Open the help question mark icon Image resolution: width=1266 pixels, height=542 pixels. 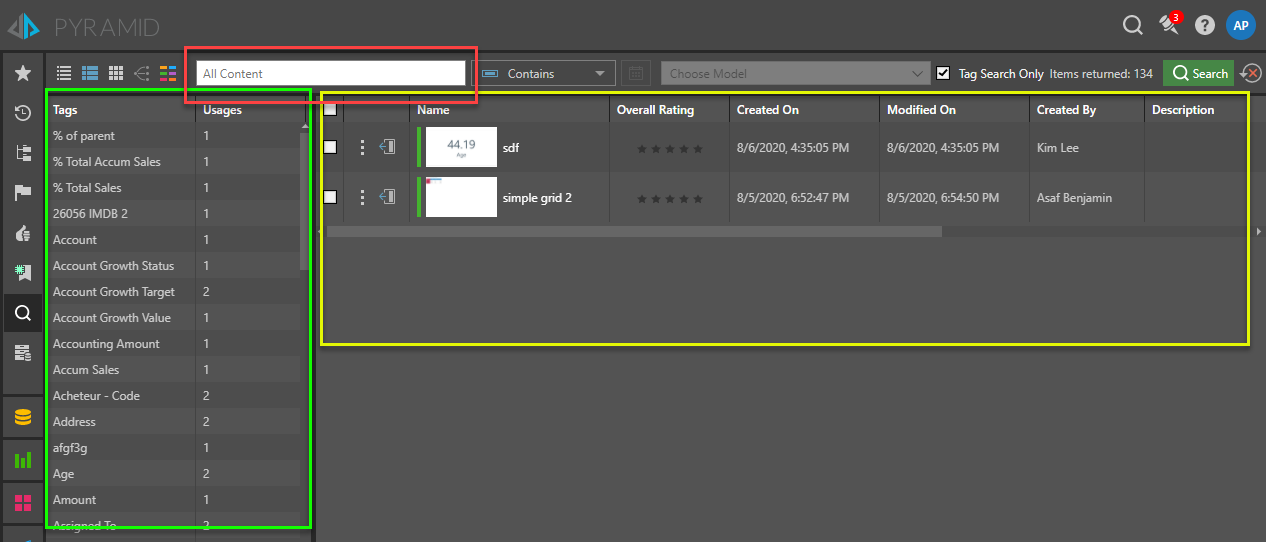[1205, 25]
